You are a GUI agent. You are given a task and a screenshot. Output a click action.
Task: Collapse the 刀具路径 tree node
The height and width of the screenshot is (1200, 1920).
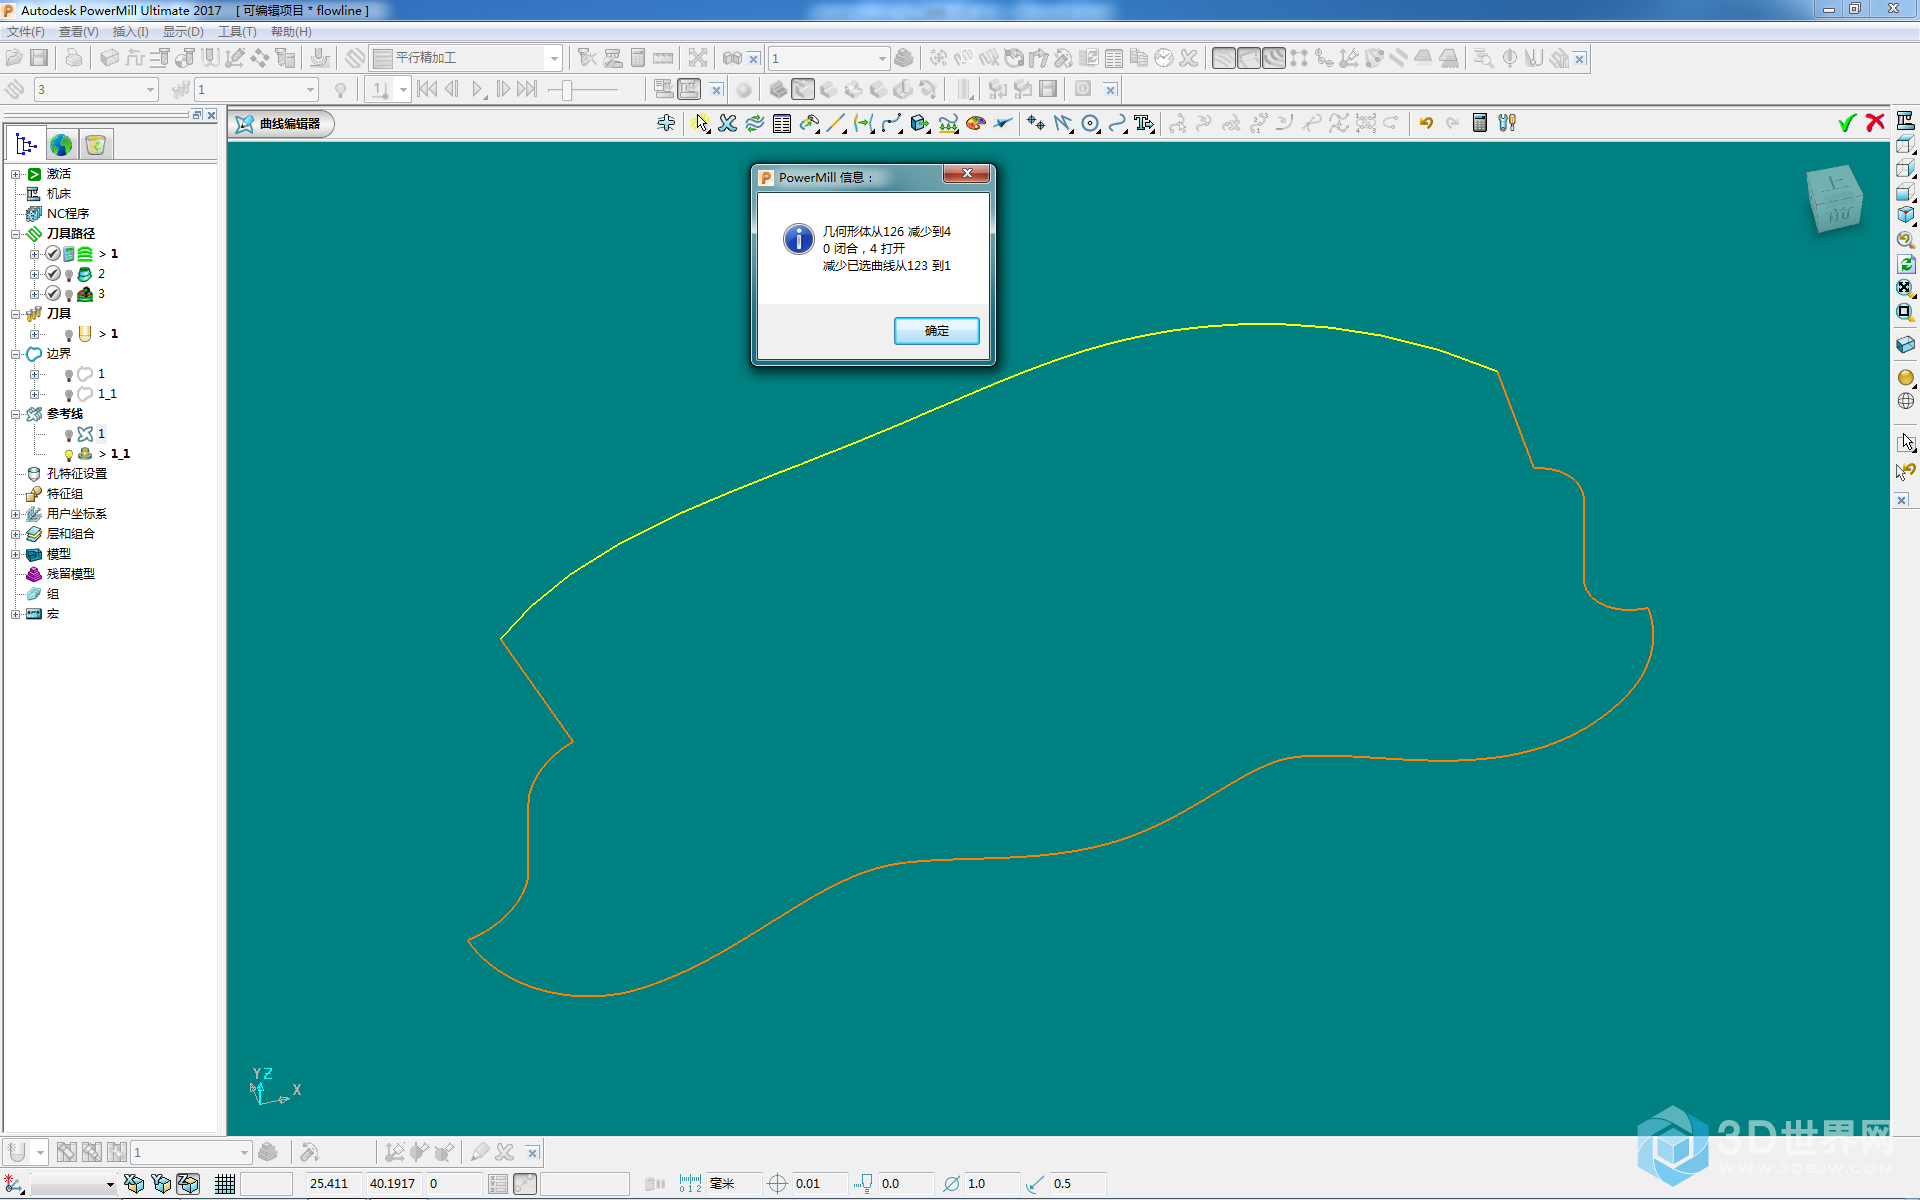pyautogui.click(x=16, y=234)
